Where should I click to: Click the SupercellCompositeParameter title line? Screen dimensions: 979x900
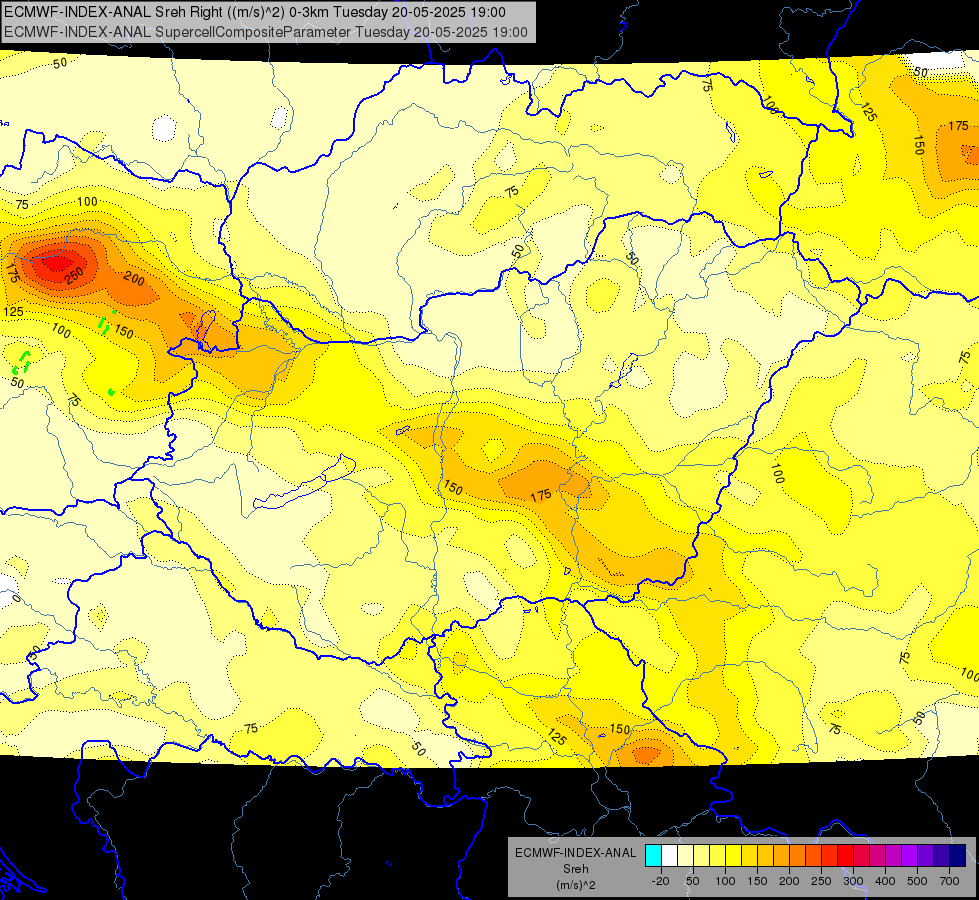click(x=265, y=32)
